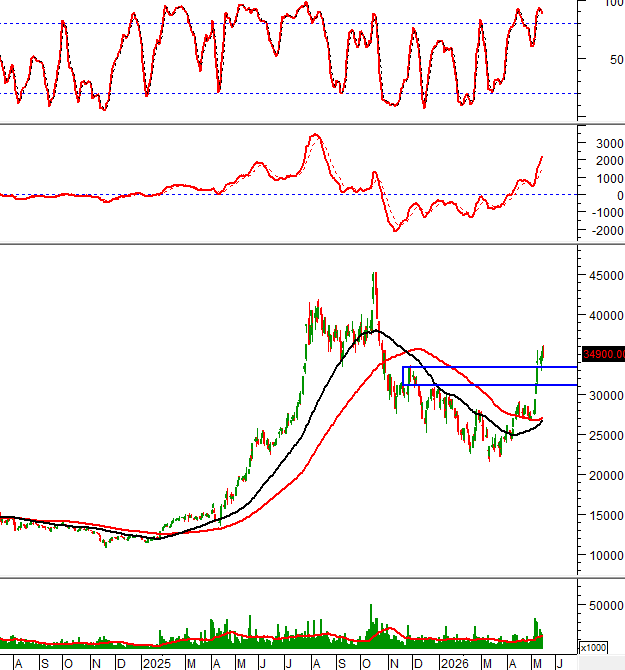Image resolution: width=625 pixels, height=670 pixels.
Task: Click the 34900.00 current price label
Action: click(603, 354)
